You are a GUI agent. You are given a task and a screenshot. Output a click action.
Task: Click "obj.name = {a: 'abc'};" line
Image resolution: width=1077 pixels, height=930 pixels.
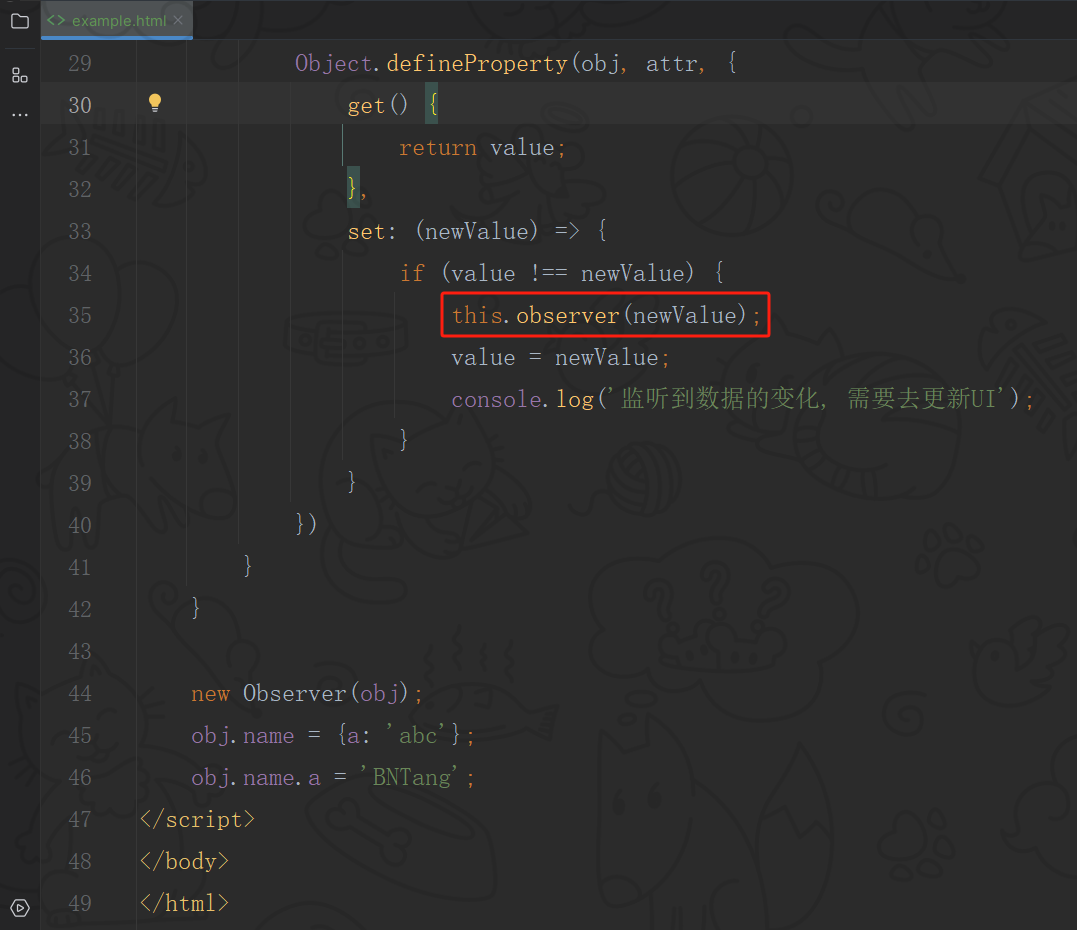point(332,735)
